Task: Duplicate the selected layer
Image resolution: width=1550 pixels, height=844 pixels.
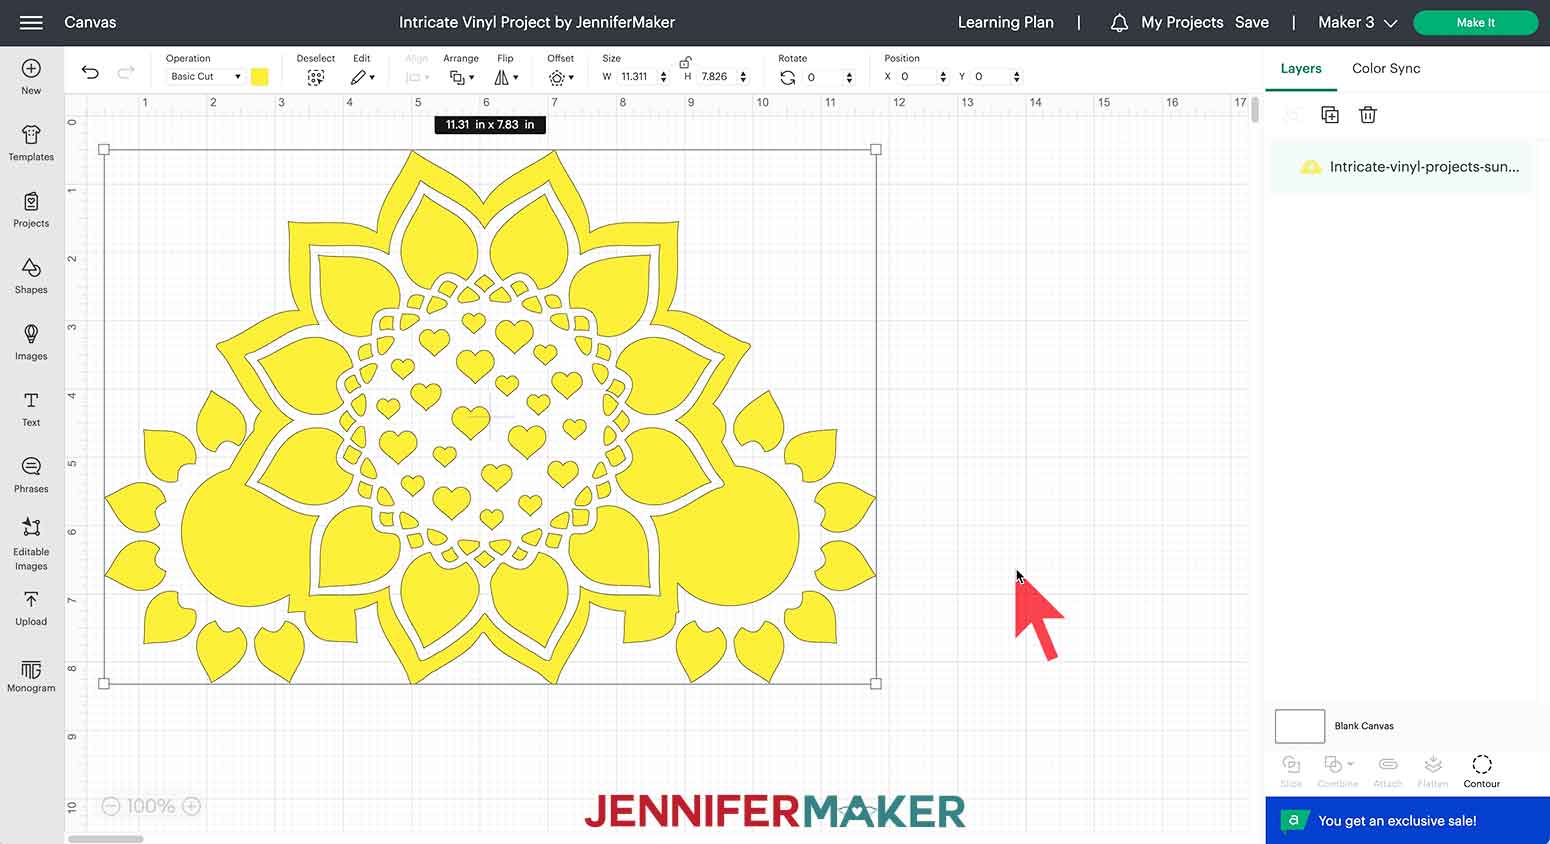Action: [x=1330, y=115]
